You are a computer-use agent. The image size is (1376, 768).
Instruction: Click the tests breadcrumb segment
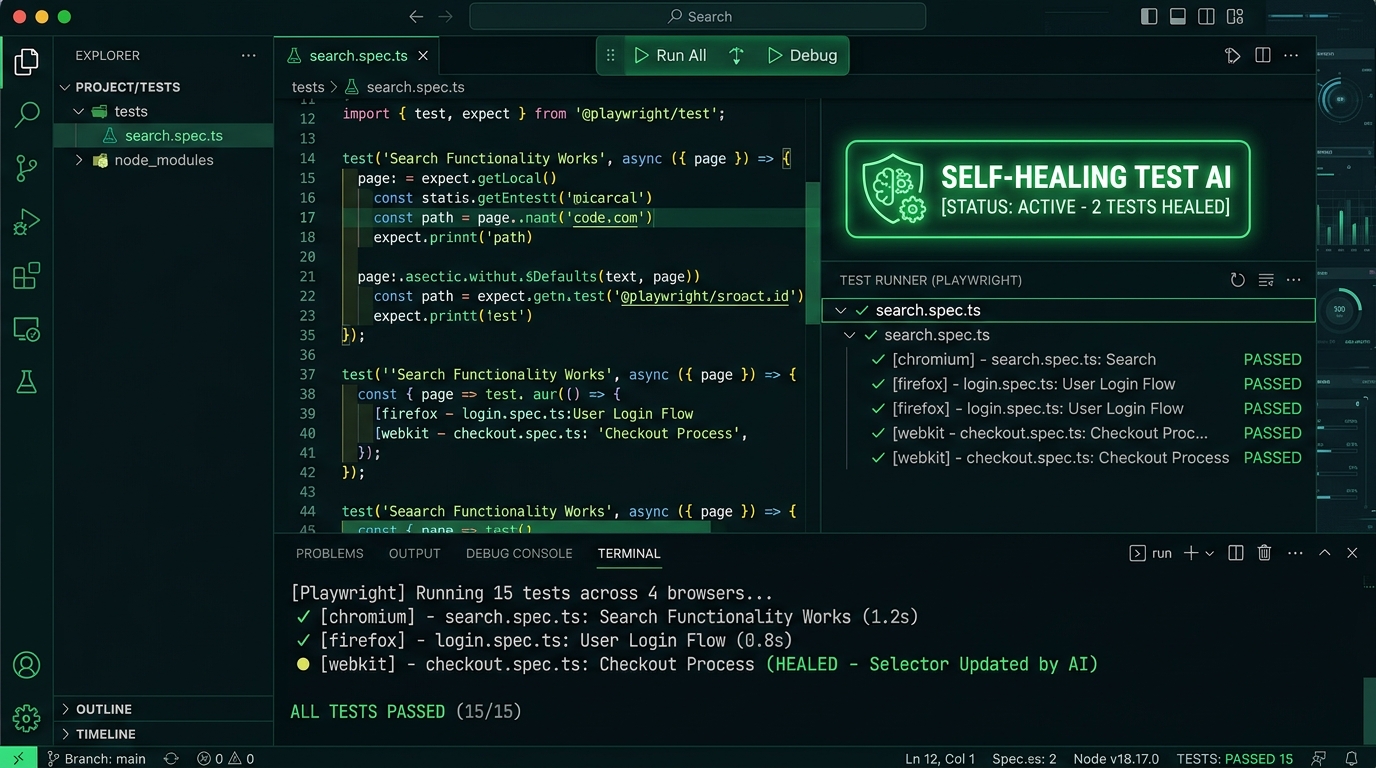point(308,87)
